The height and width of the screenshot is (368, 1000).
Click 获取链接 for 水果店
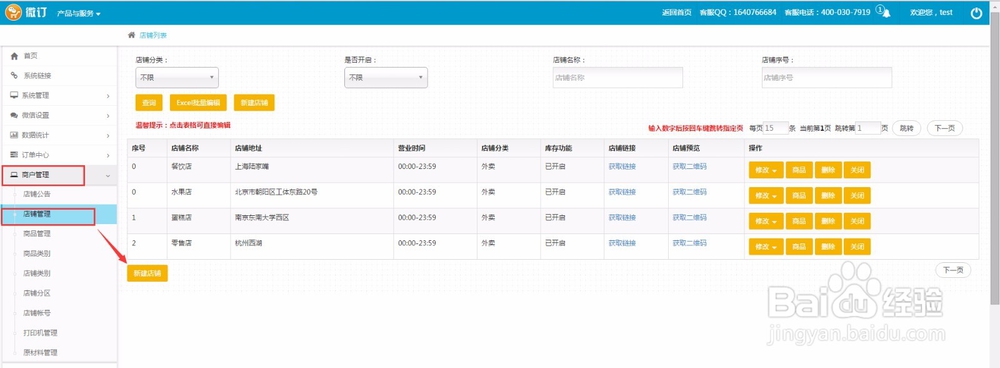tap(622, 192)
